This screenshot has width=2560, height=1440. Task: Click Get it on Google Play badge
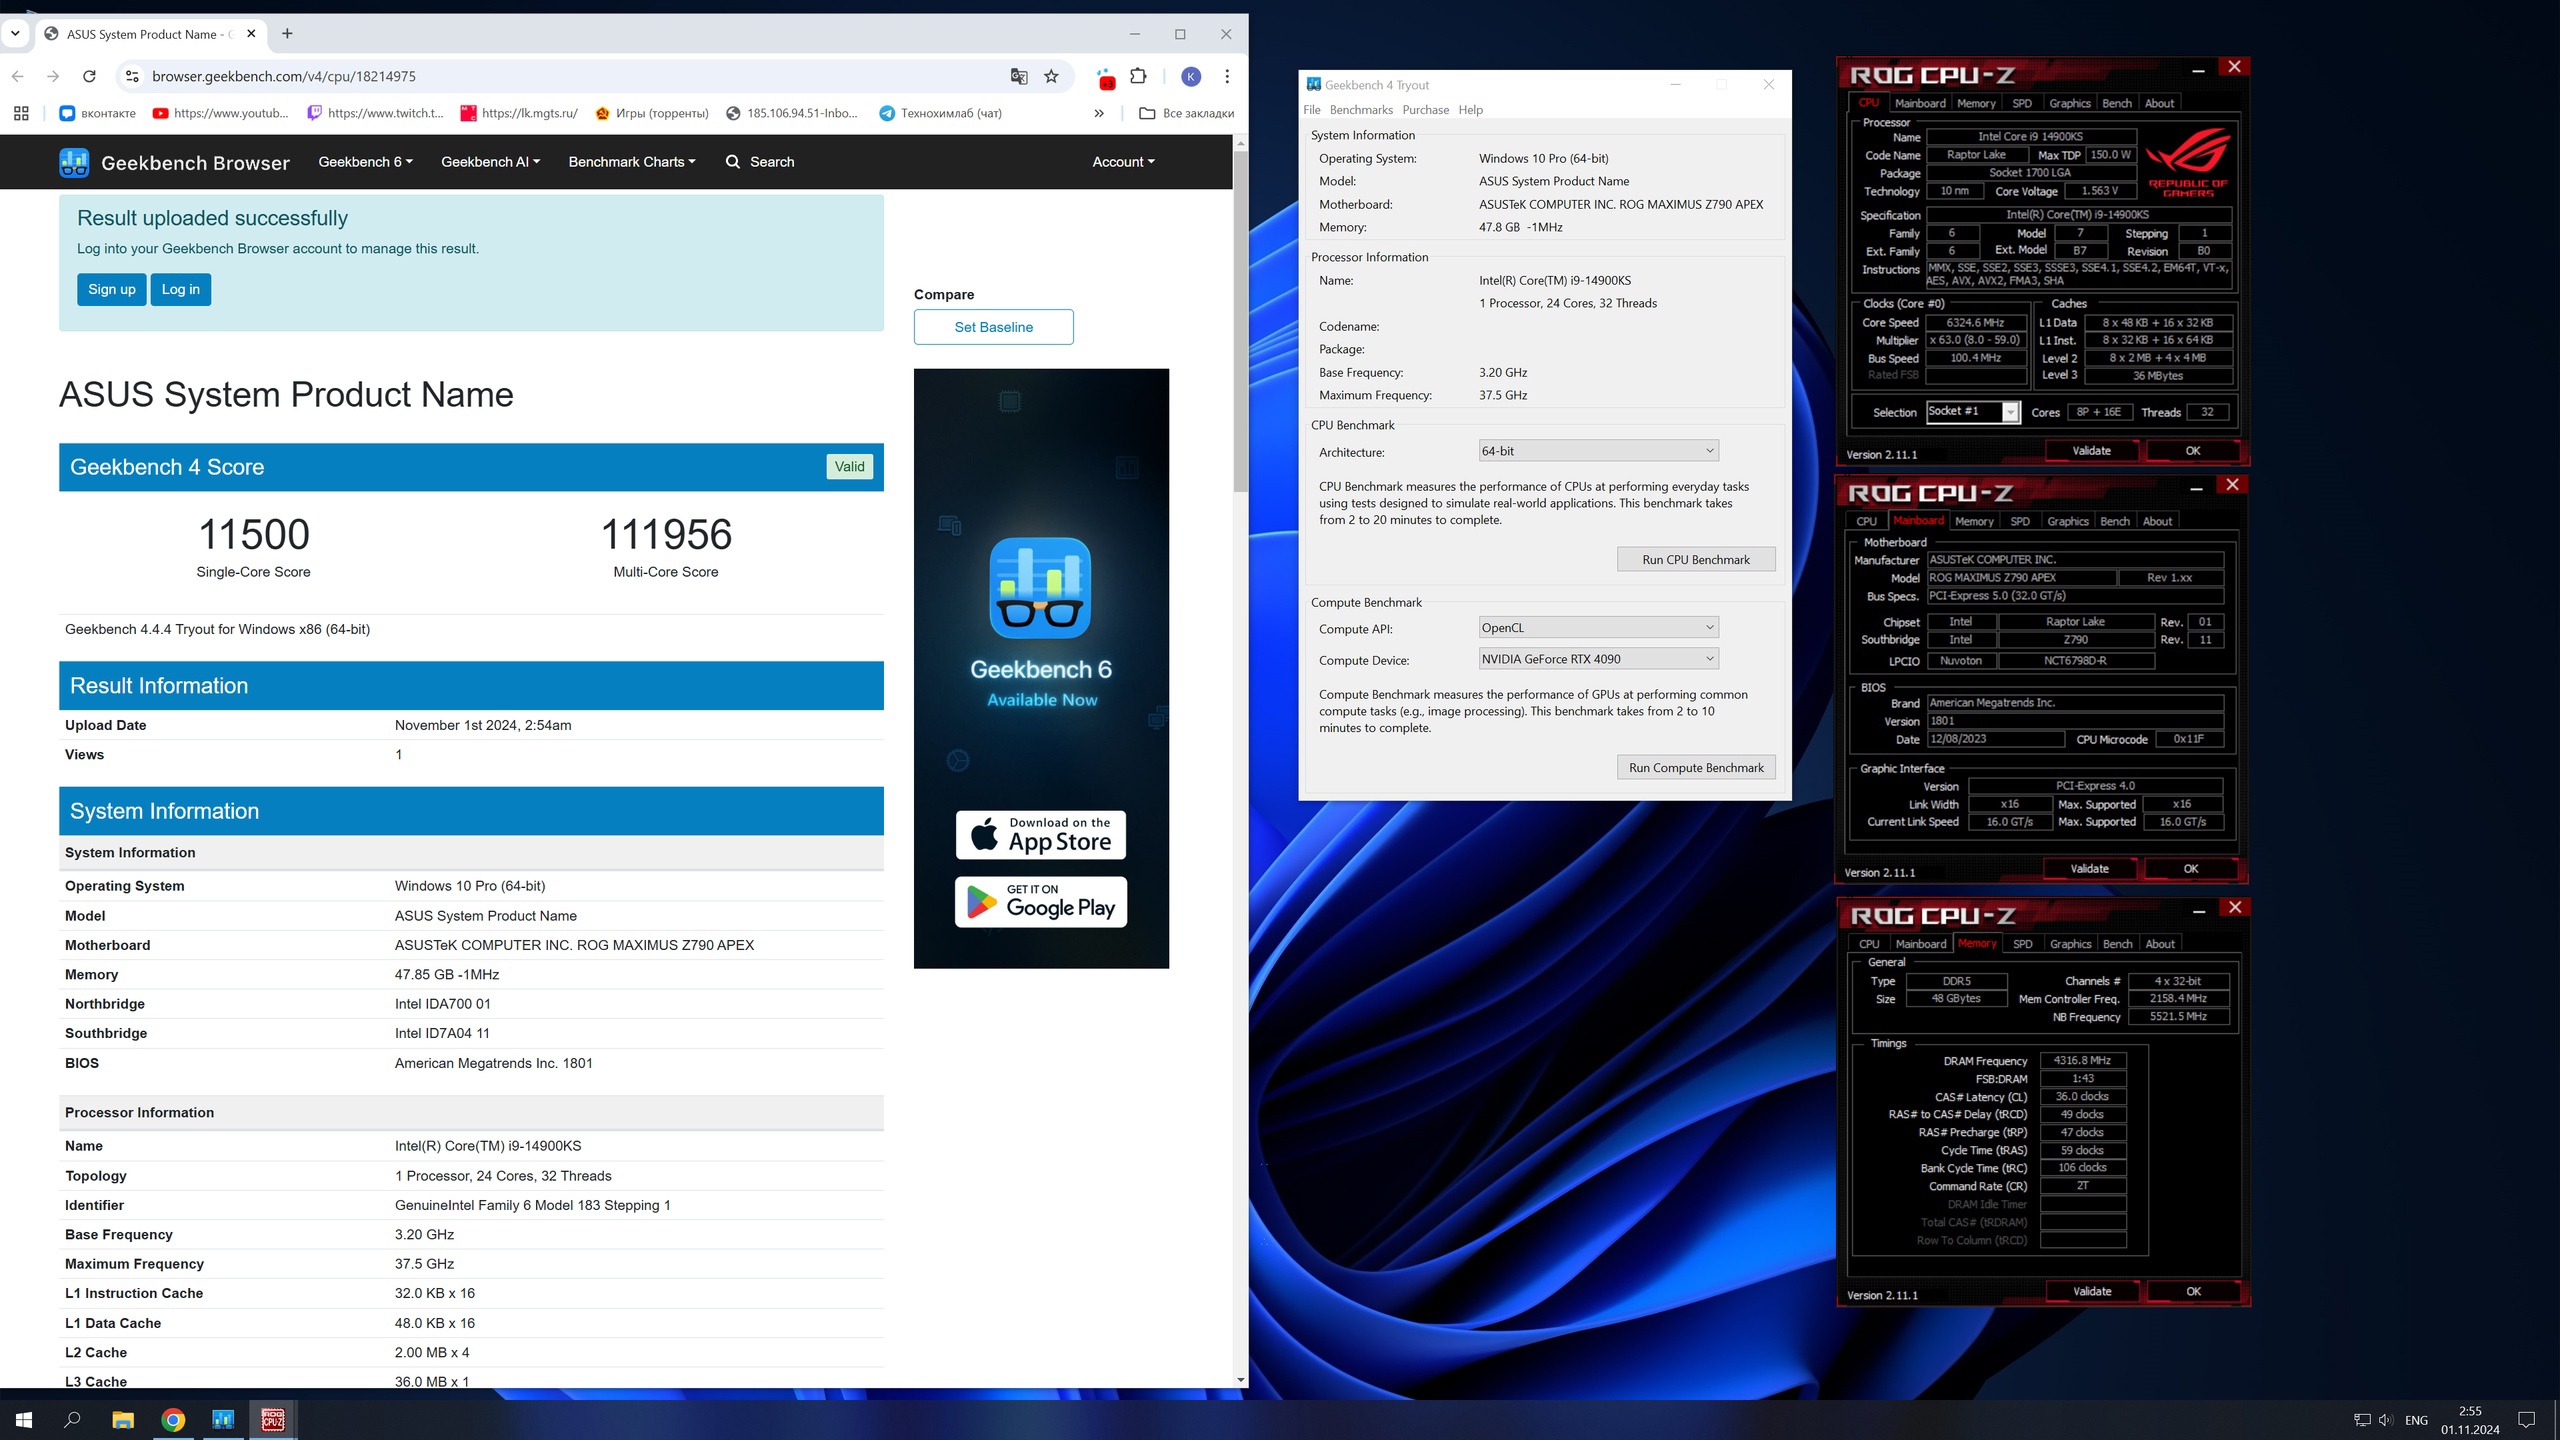click(1041, 902)
